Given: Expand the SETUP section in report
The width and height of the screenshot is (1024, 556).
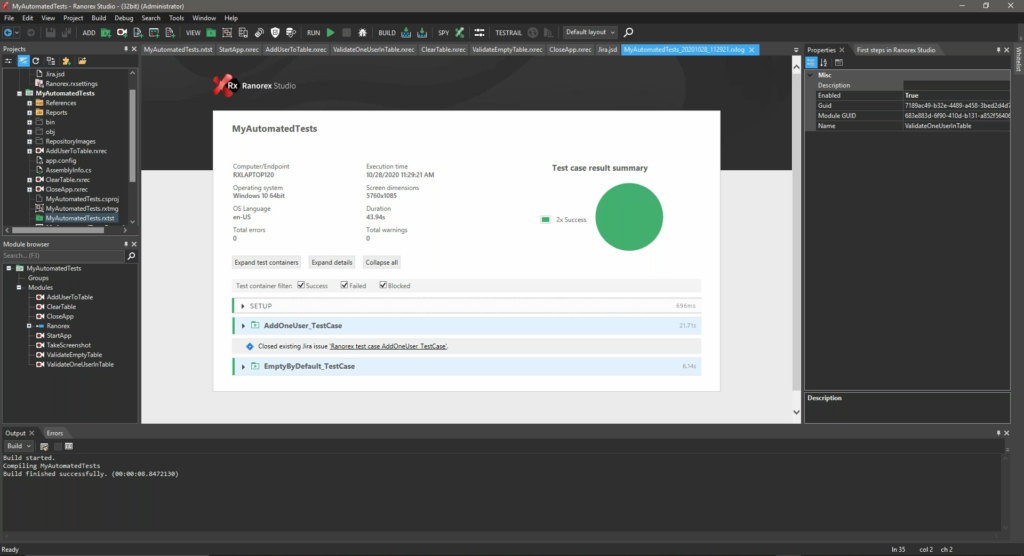Looking at the screenshot, I should coord(243,306).
